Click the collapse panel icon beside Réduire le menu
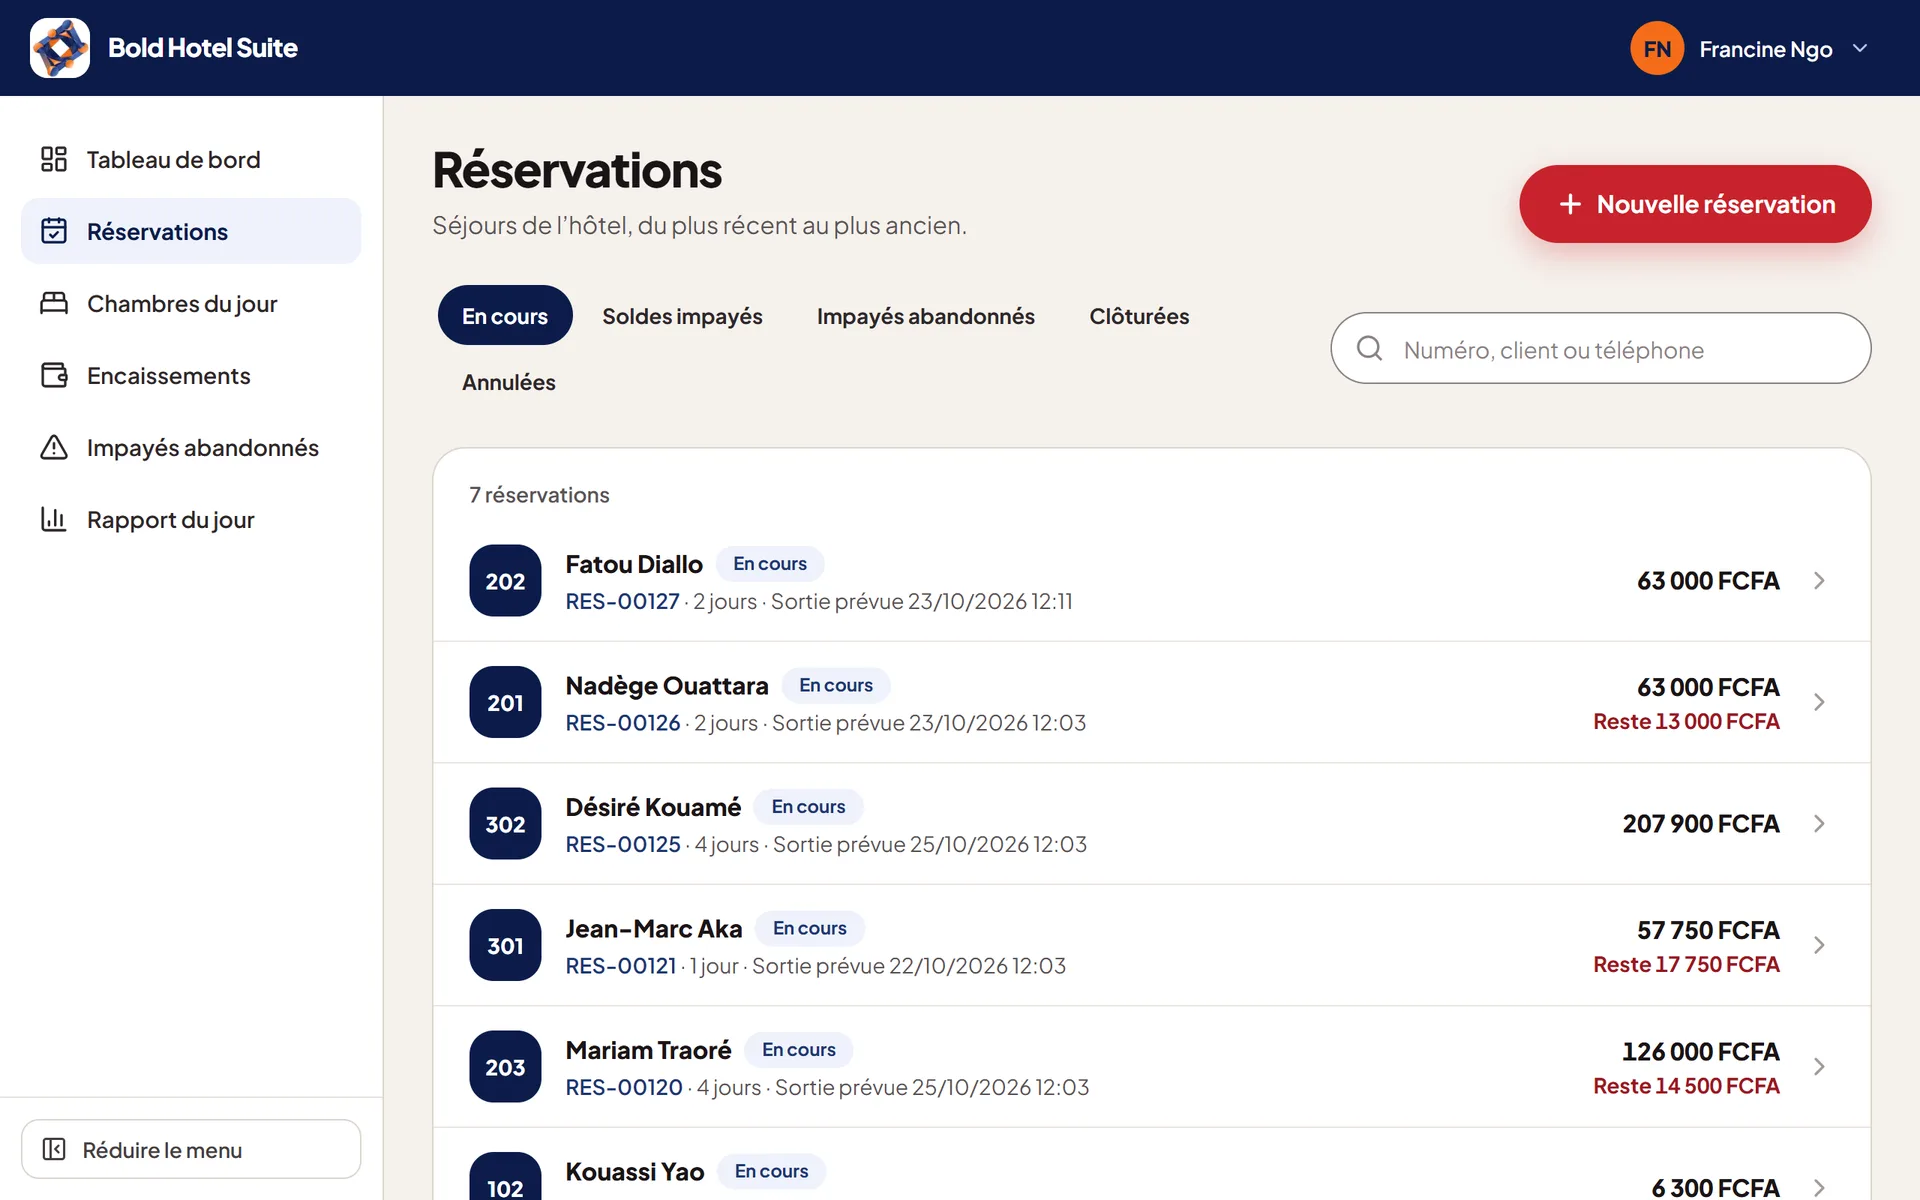This screenshot has width=1920, height=1200. point(54,1149)
